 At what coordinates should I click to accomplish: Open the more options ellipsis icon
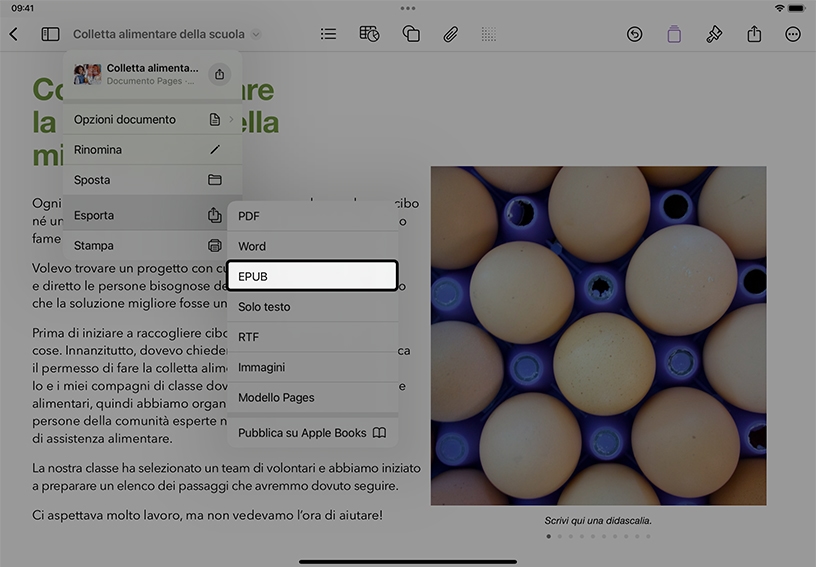pos(793,34)
